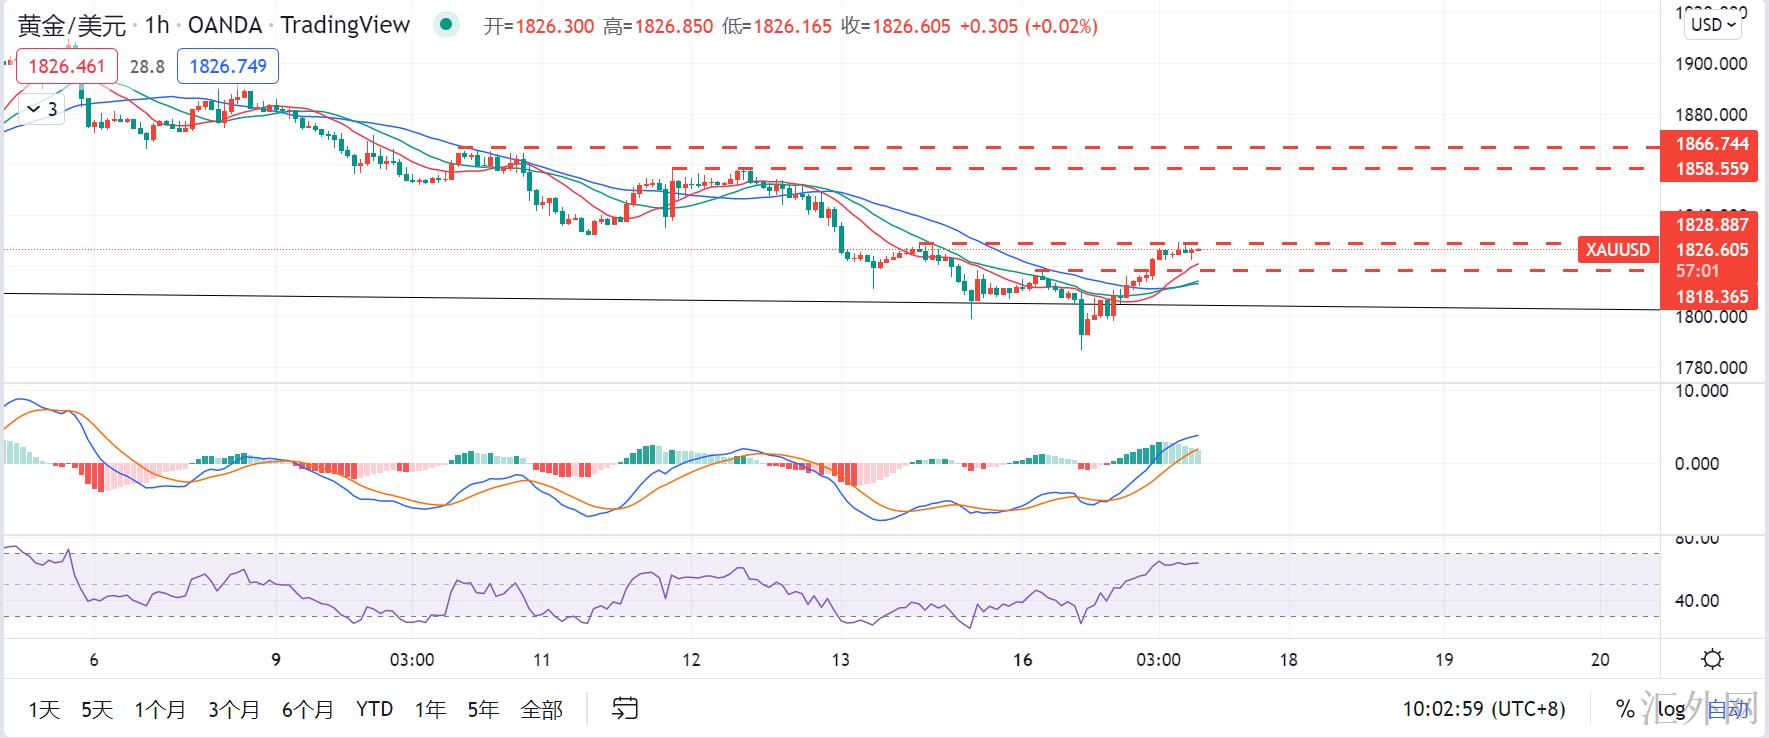Click the red sell price 1826.461 button
1769x738 pixels.
66,67
